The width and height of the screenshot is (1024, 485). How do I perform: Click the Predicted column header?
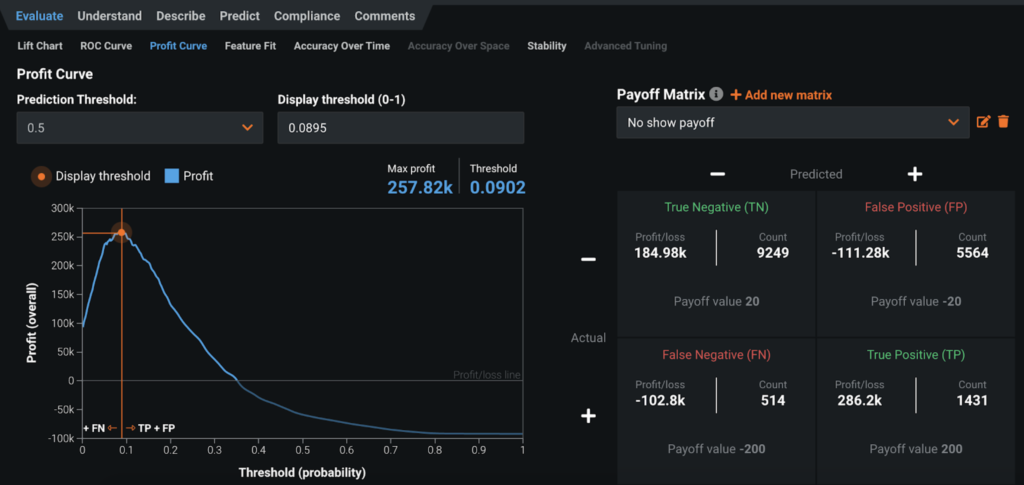(x=816, y=174)
